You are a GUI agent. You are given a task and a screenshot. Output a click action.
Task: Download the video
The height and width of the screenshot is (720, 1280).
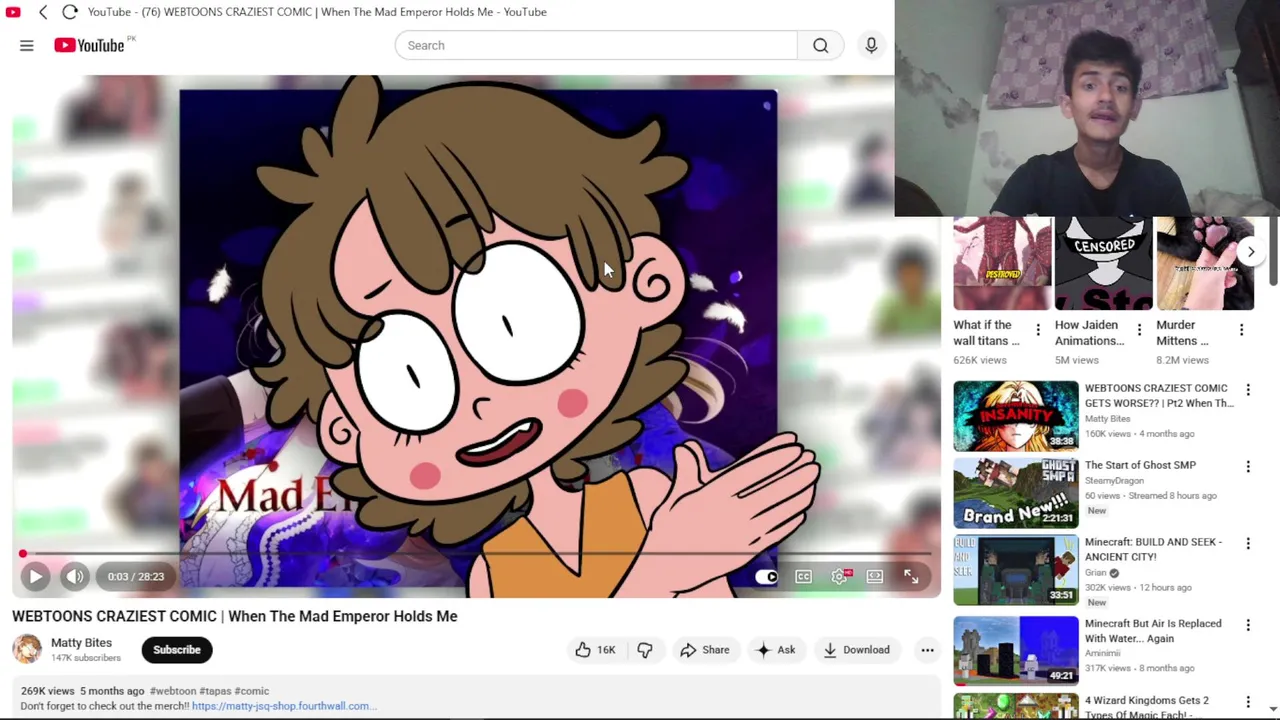click(856, 650)
